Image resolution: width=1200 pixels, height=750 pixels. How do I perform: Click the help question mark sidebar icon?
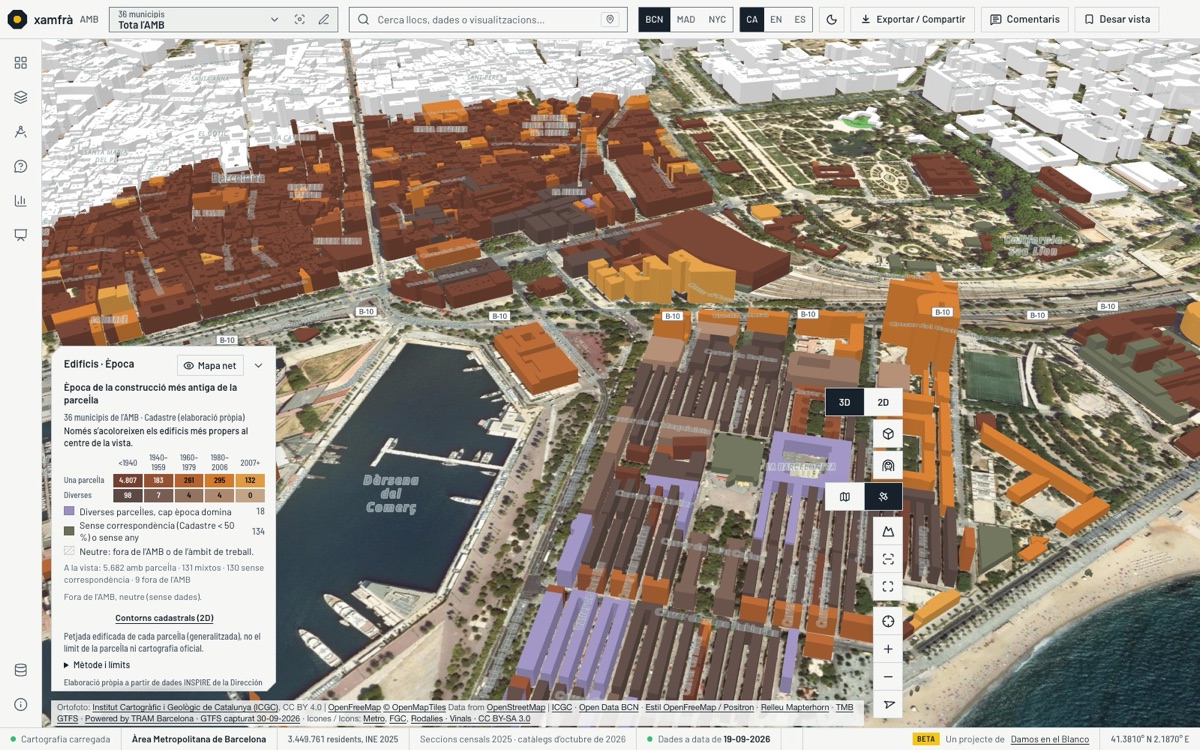(20, 166)
